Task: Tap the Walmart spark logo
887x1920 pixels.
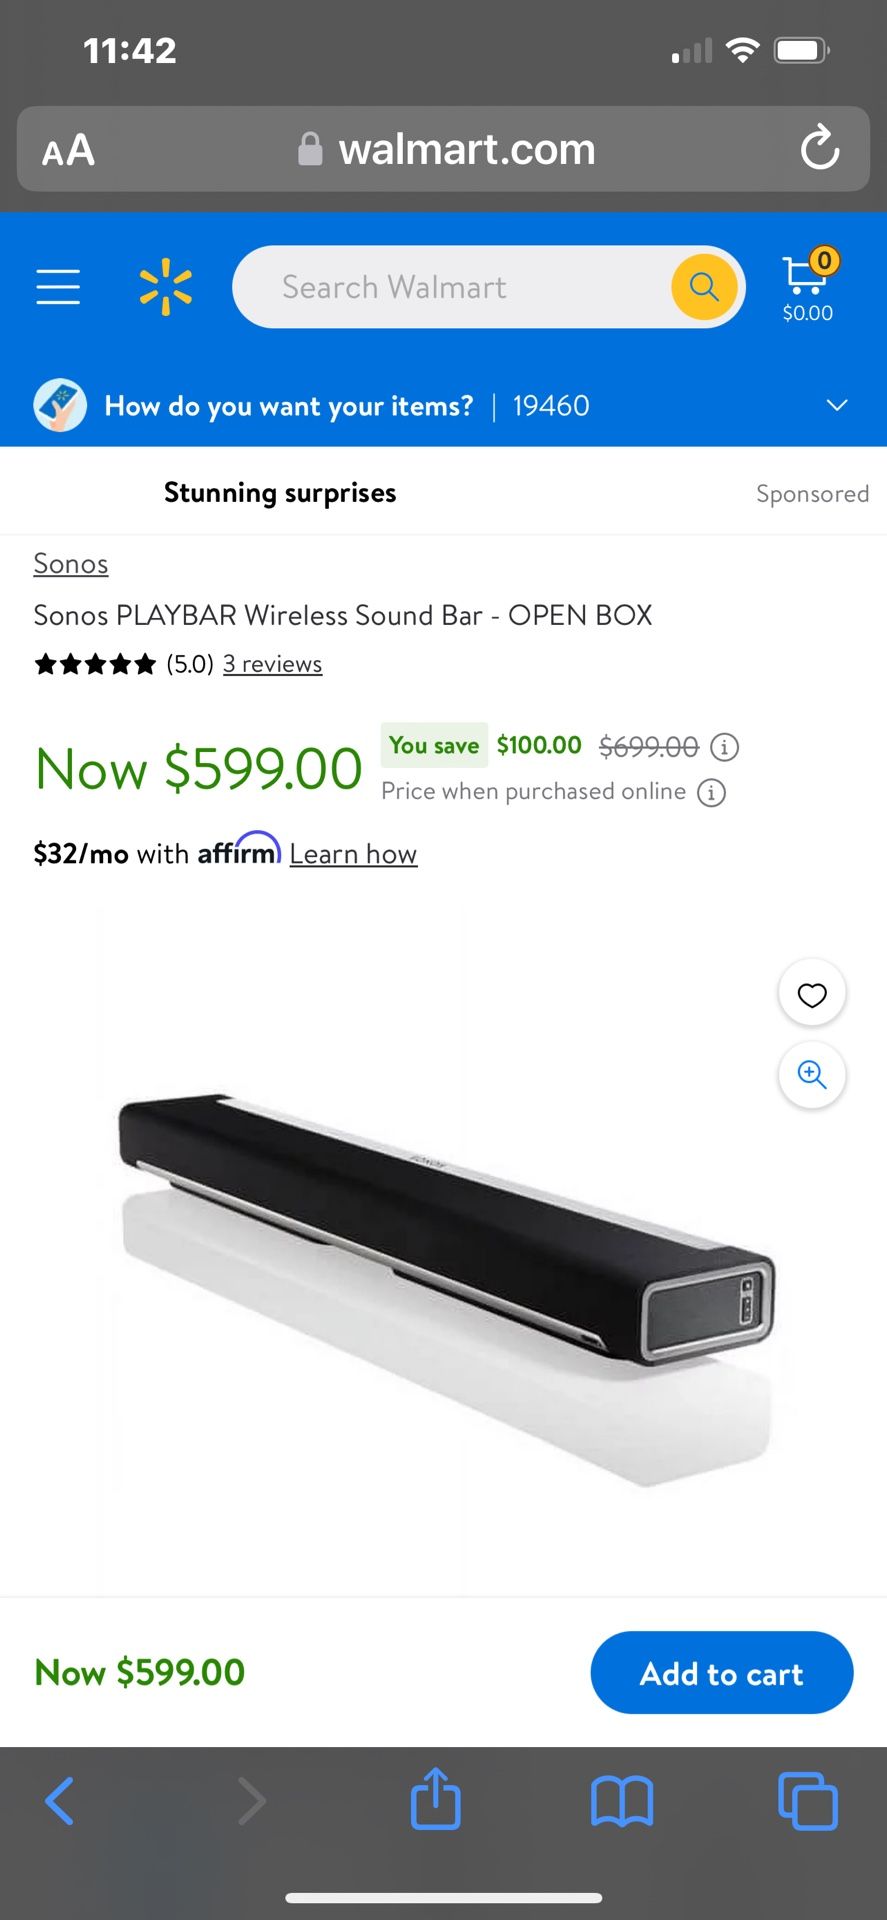Action: click(165, 287)
